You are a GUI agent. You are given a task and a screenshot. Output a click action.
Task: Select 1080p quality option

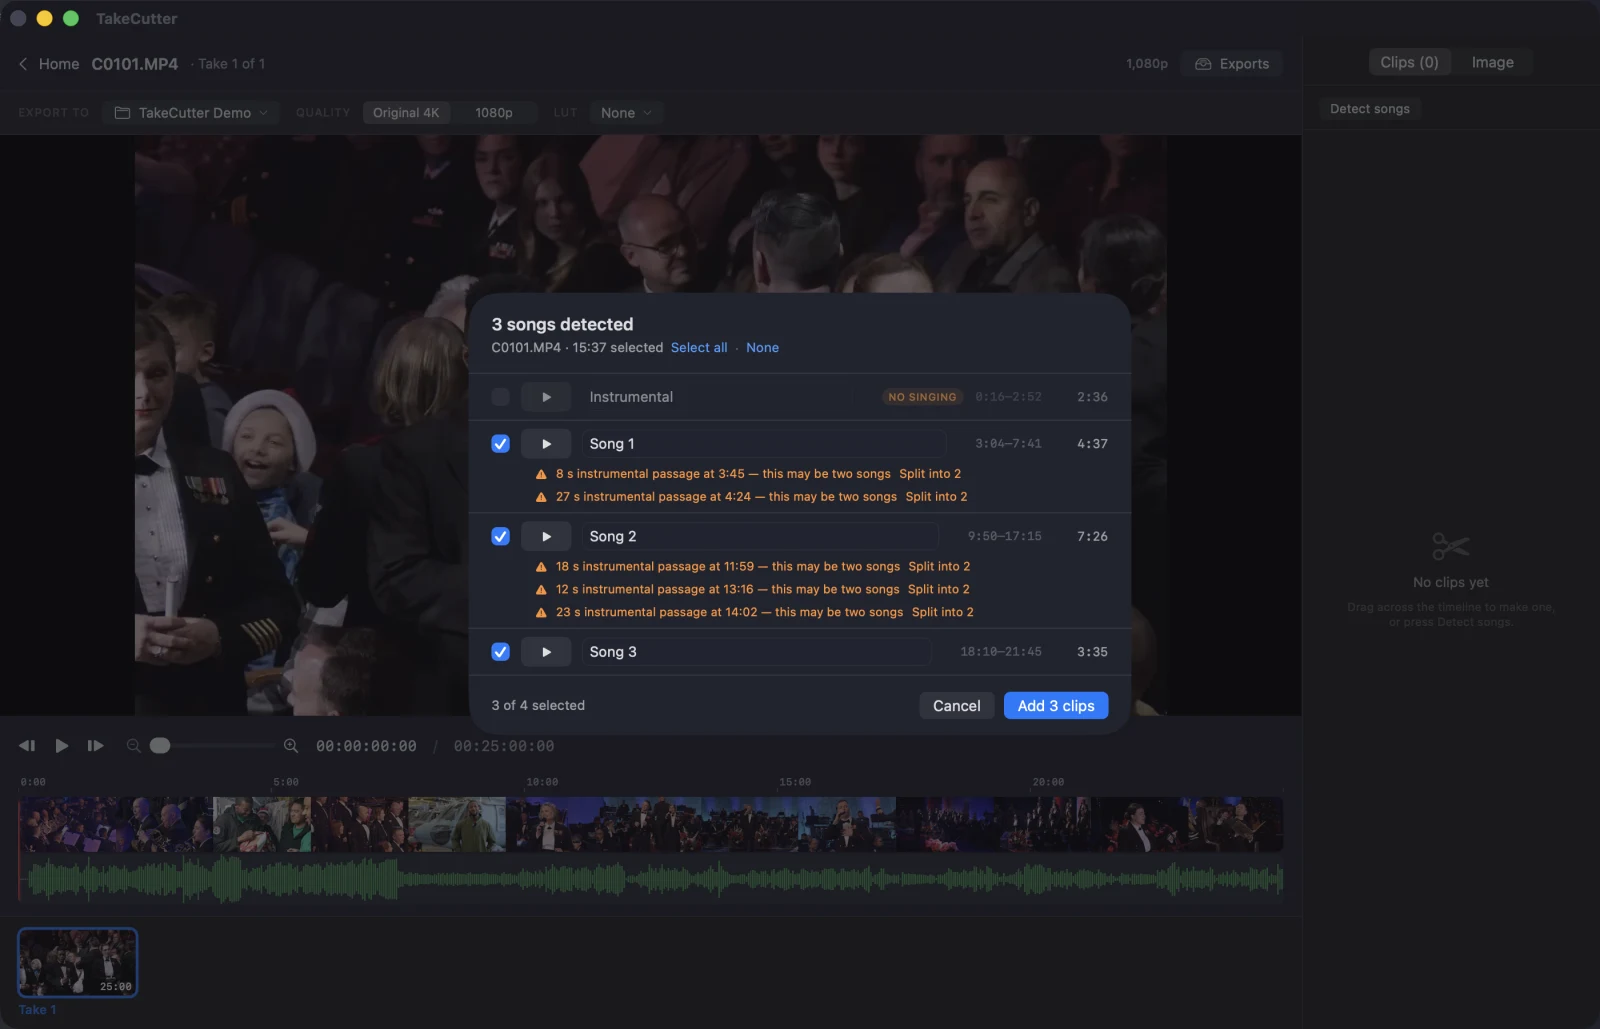click(x=494, y=113)
